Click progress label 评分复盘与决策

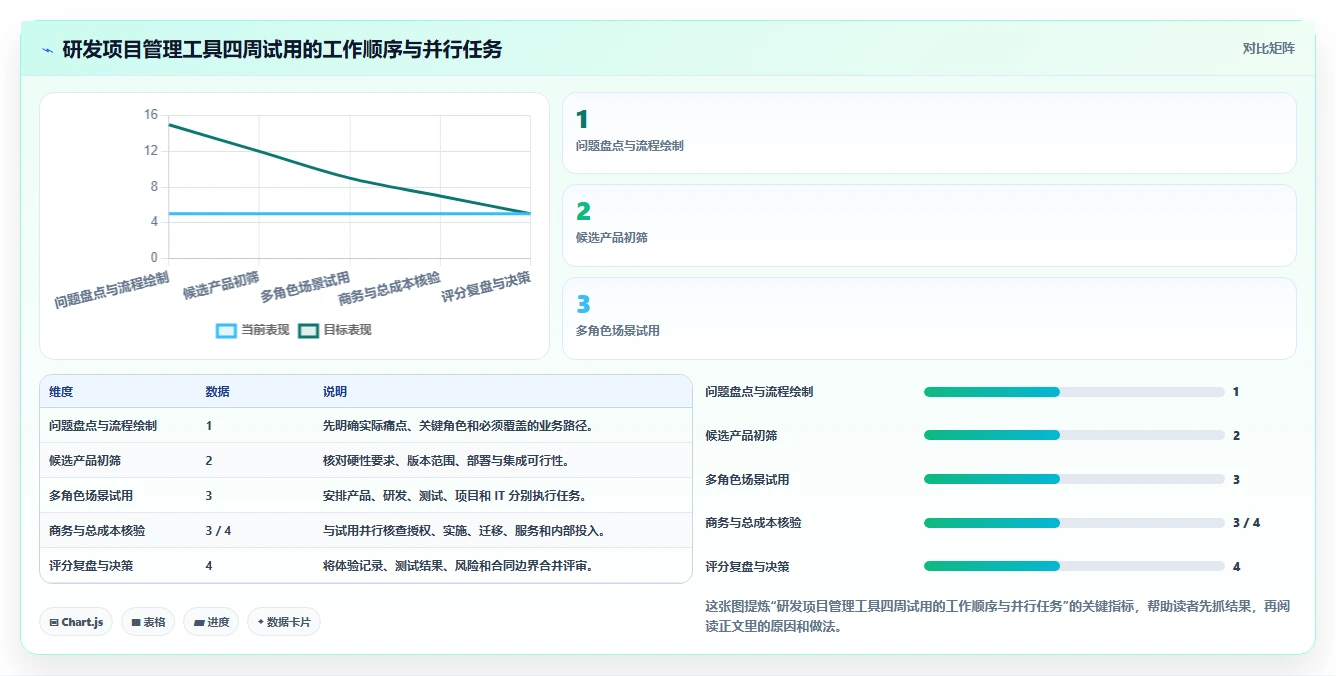point(747,567)
